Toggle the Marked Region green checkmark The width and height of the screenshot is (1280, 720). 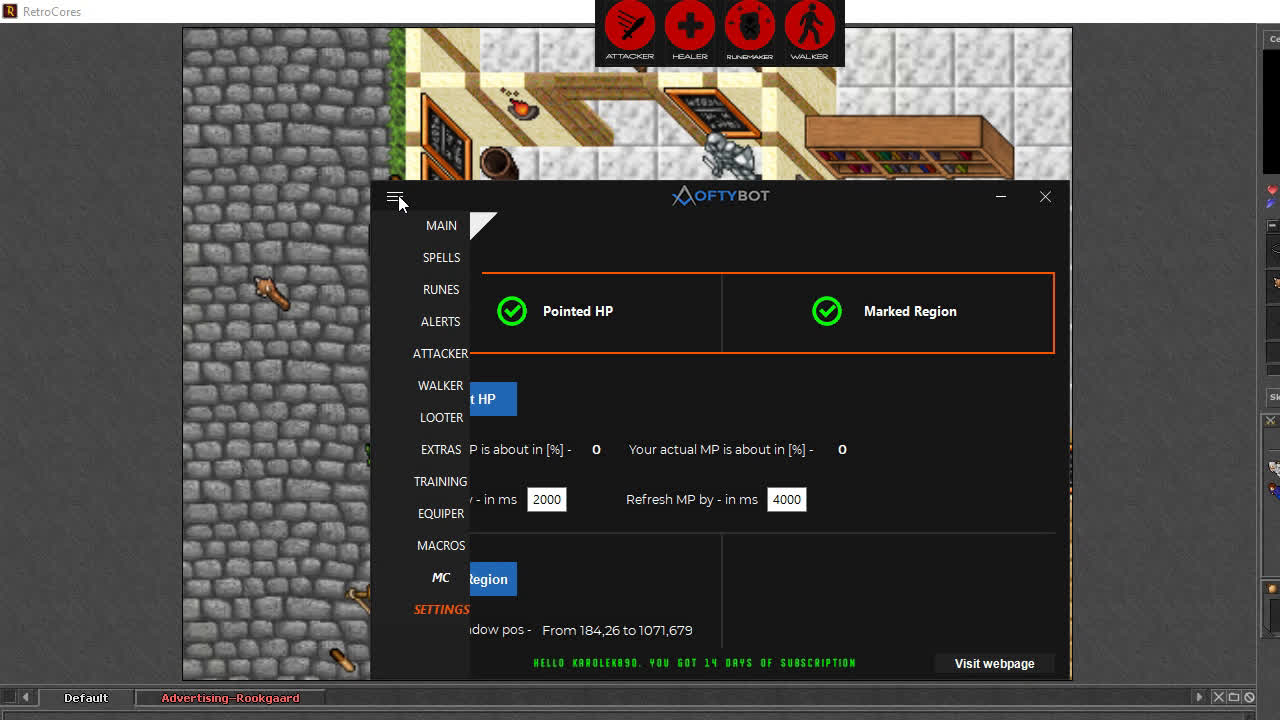pyautogui.click(x=827, y=311)
